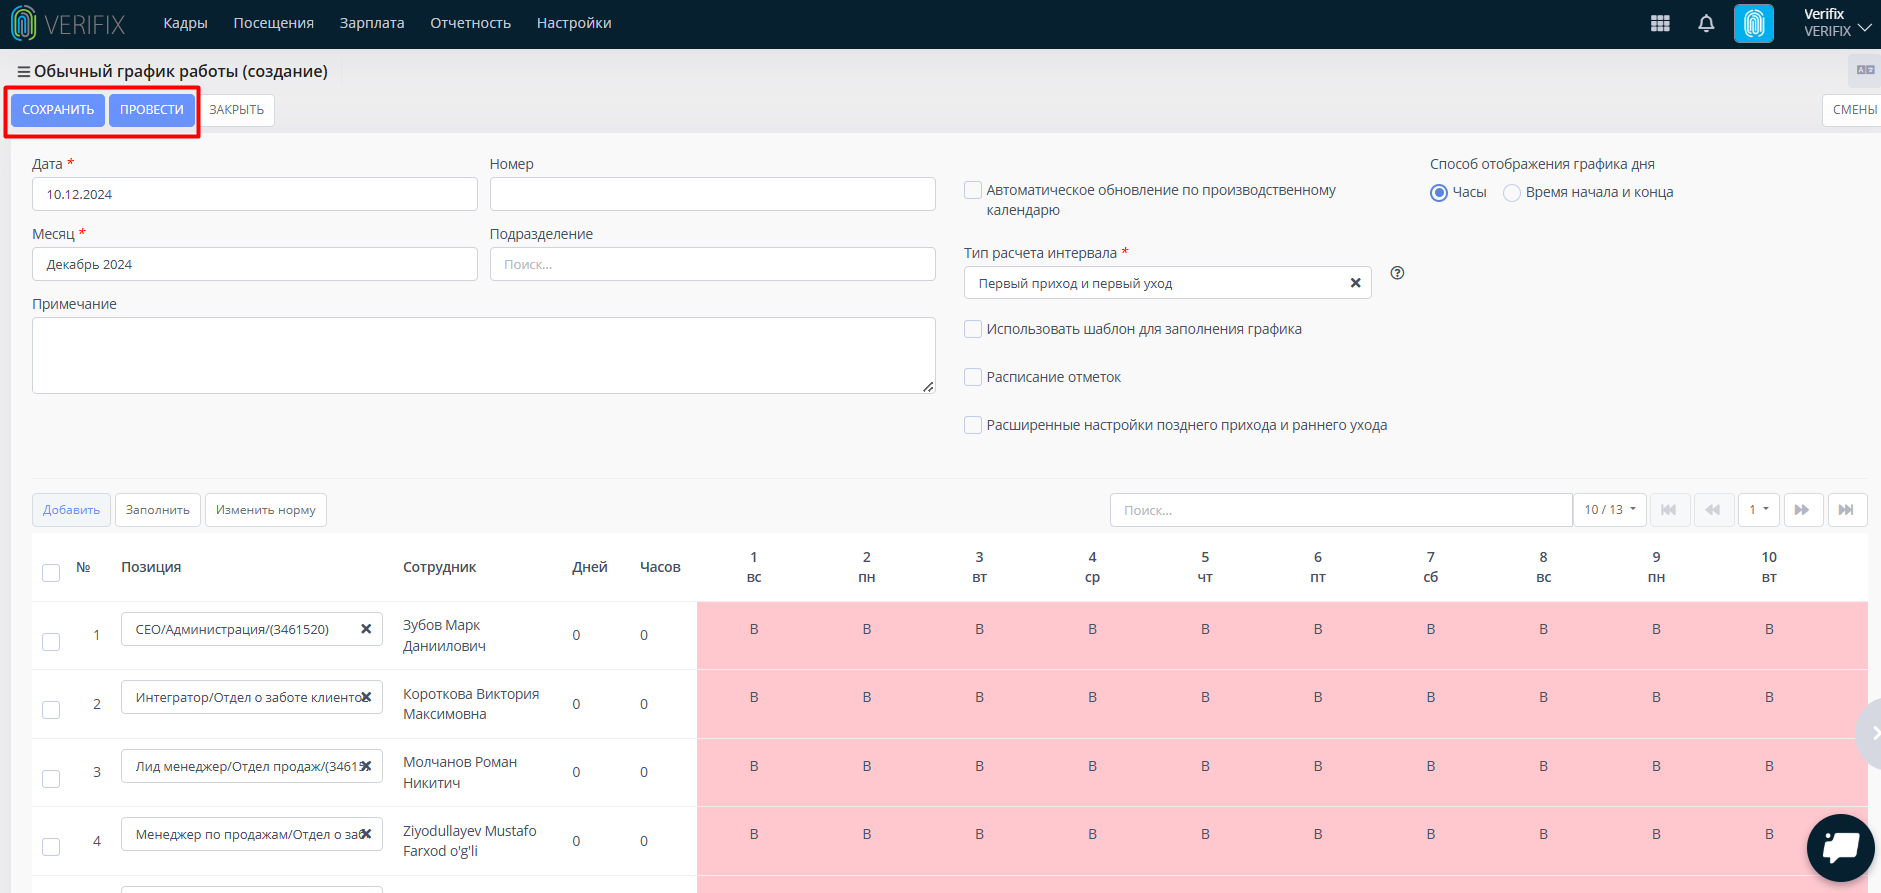Go to the first page of the table
The height and width of the screenshot is (893, 1881).
point(1669,510)
